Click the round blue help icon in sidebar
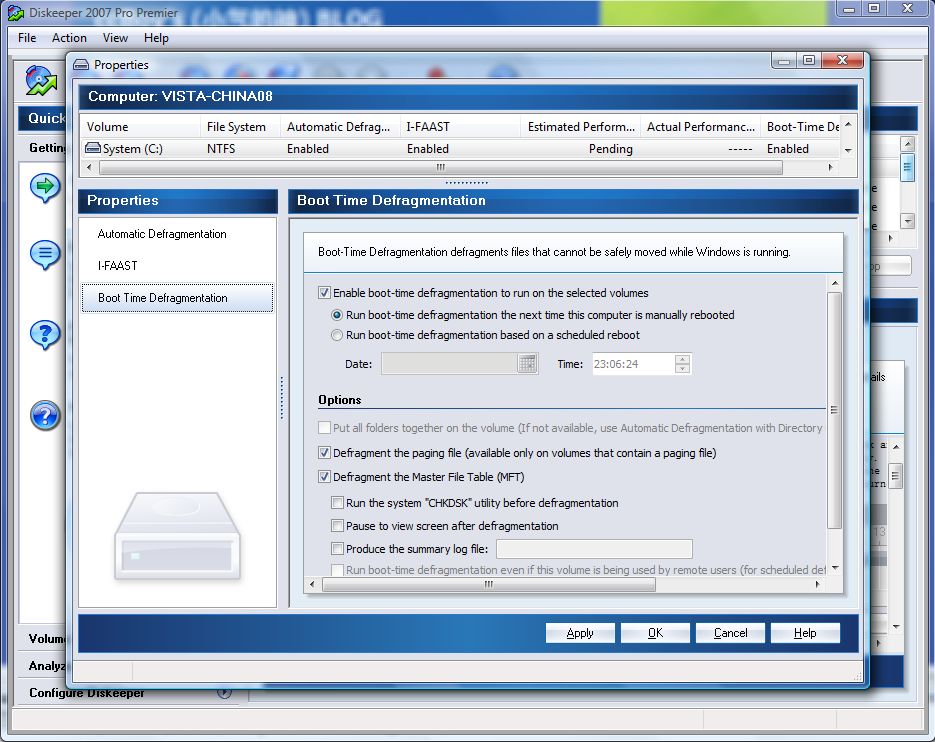 pos(45,416)
